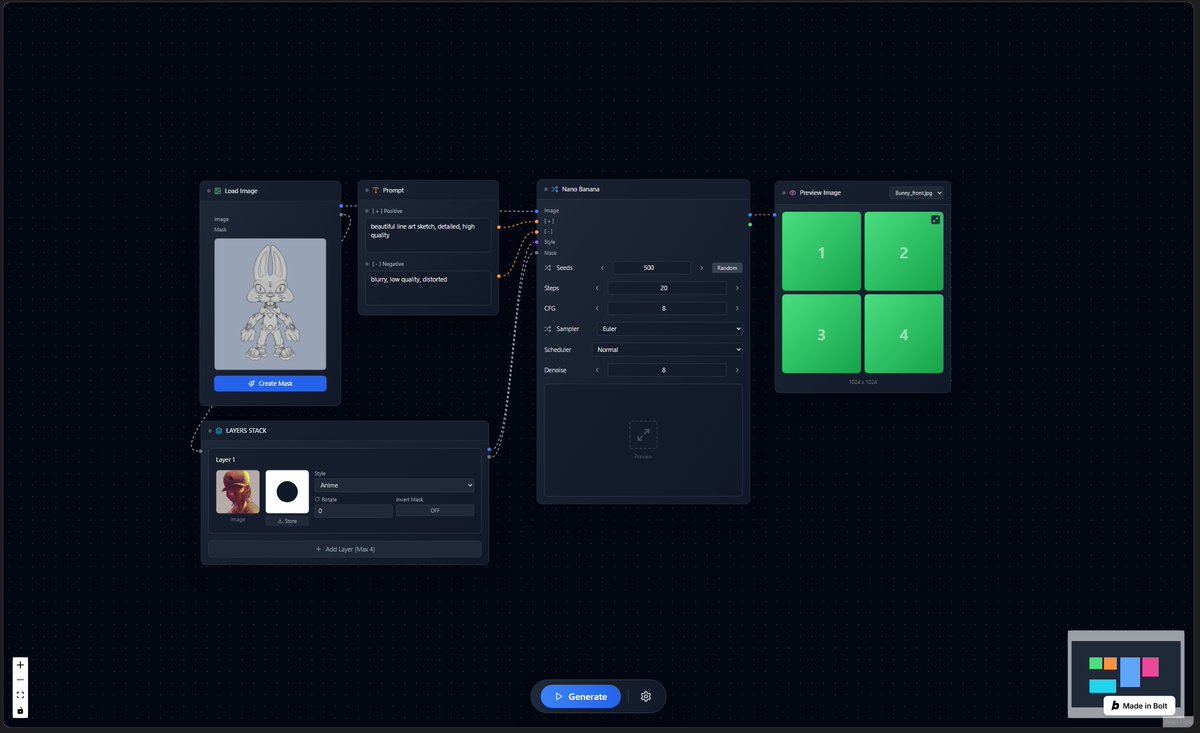Click the Negative prompt text area
The image size is (1200, 733).
tap(428, 288)
